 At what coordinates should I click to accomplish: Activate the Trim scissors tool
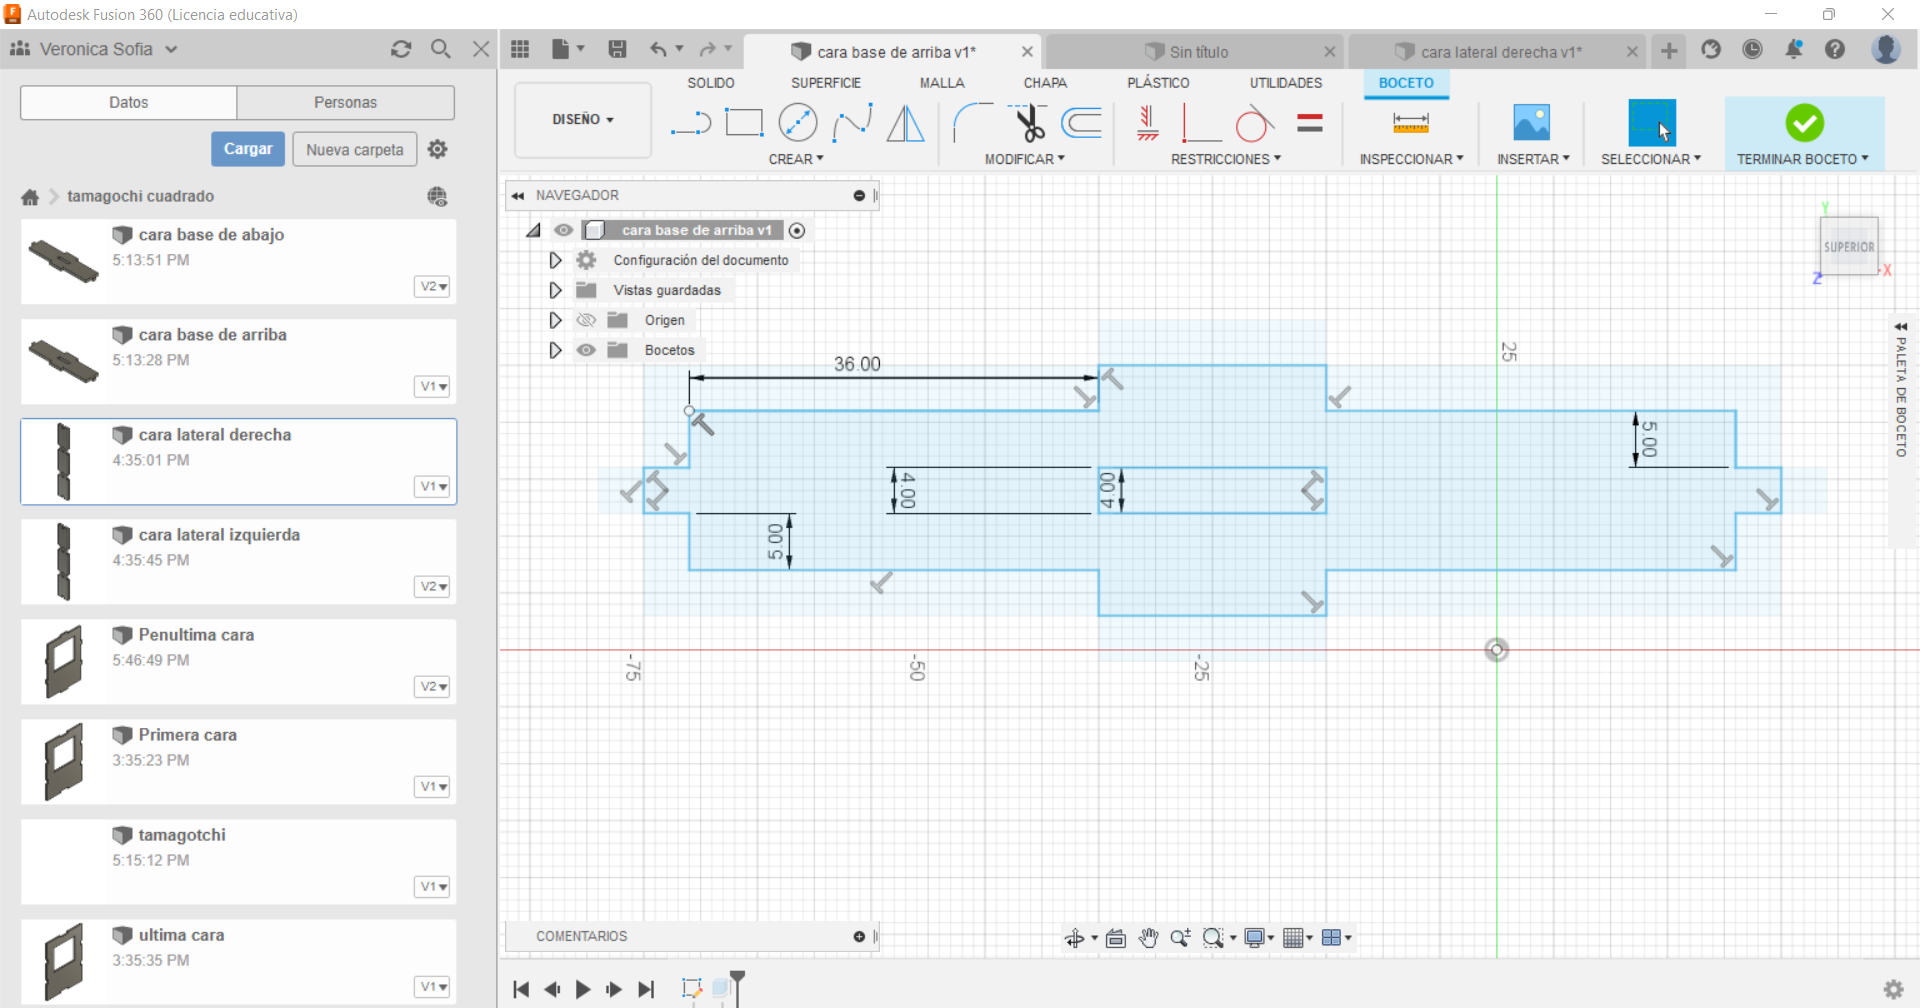pyautogui.click(x=1028, y=123)
